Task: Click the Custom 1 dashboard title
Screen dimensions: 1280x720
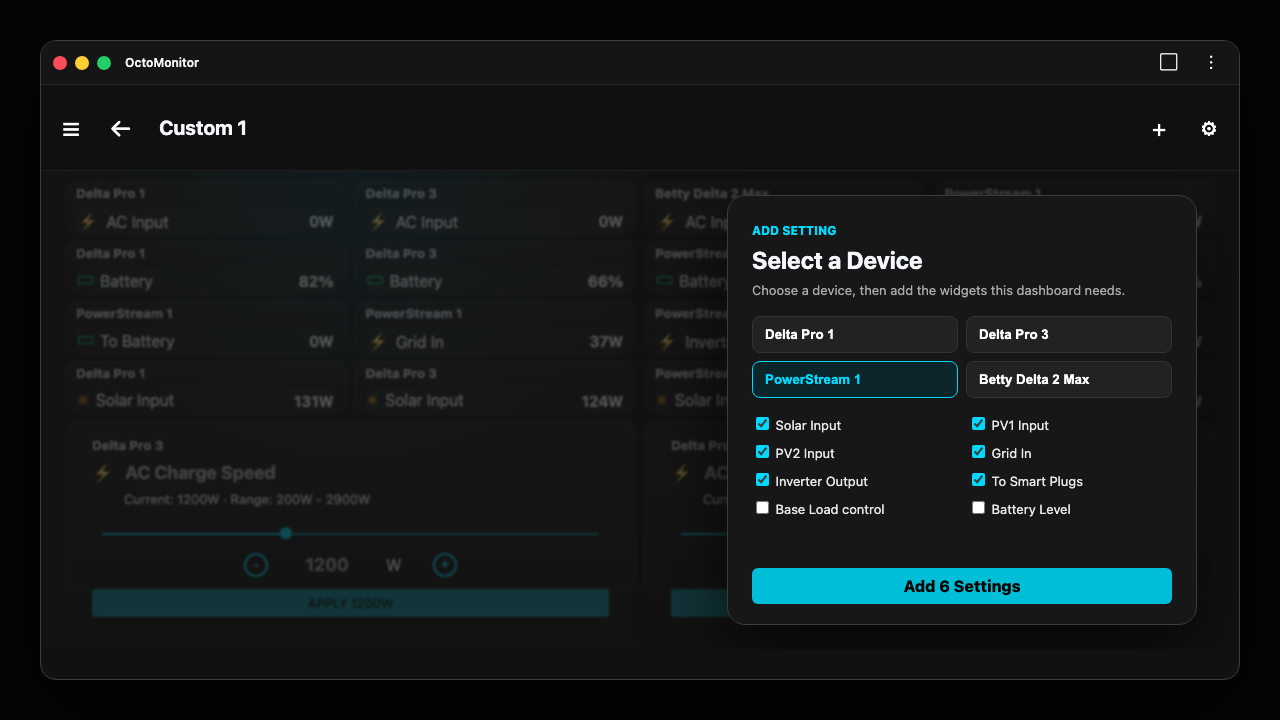Action: click(203, 128)
